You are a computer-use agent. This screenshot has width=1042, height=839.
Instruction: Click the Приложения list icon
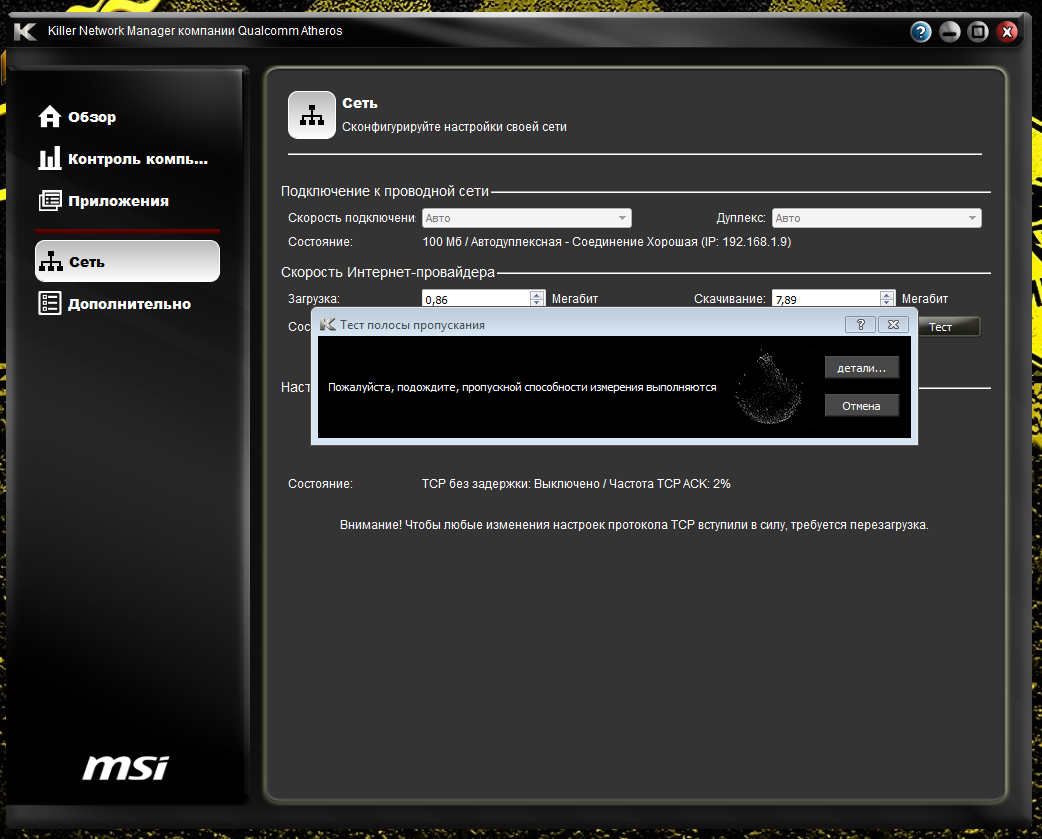50,201
